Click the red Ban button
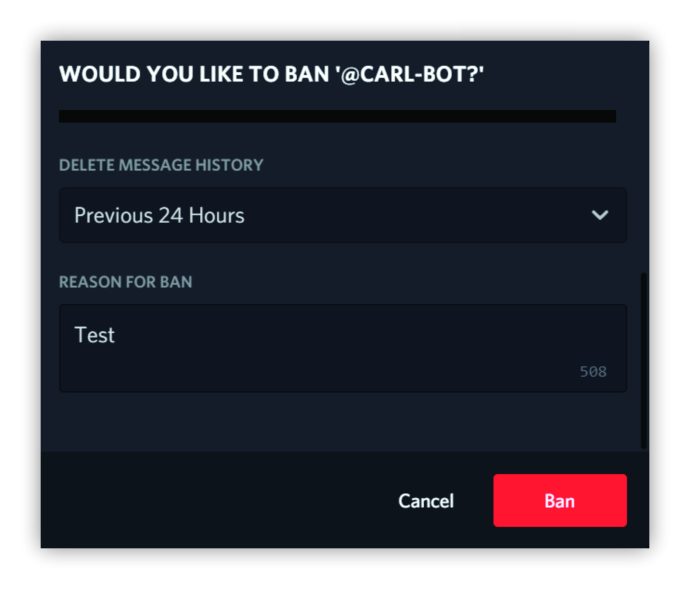Image resolution: width=690 pixels, height=589 pixels. (560, 501)
